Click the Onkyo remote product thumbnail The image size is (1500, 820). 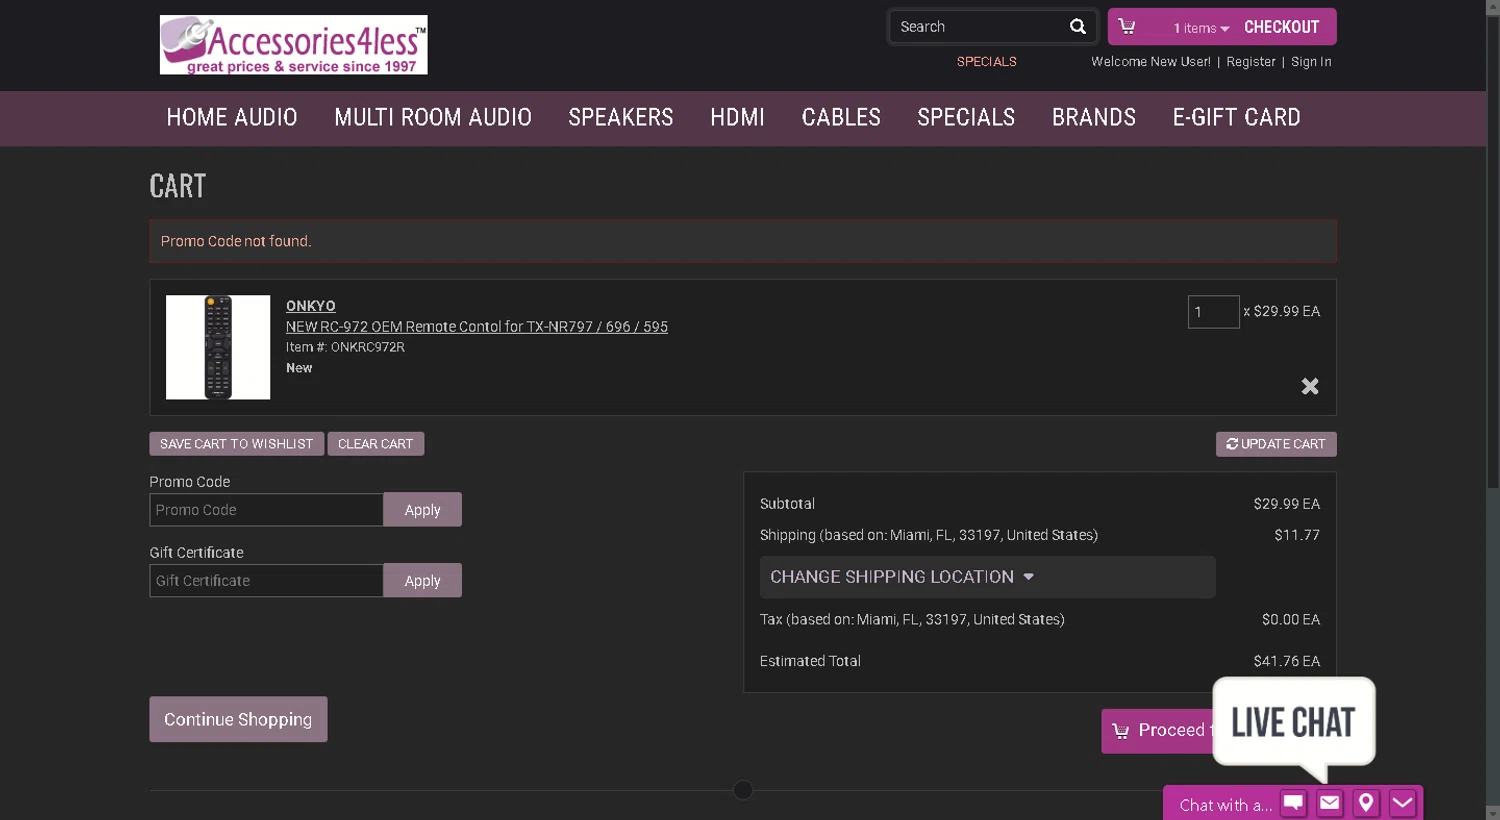pos(218,347)
